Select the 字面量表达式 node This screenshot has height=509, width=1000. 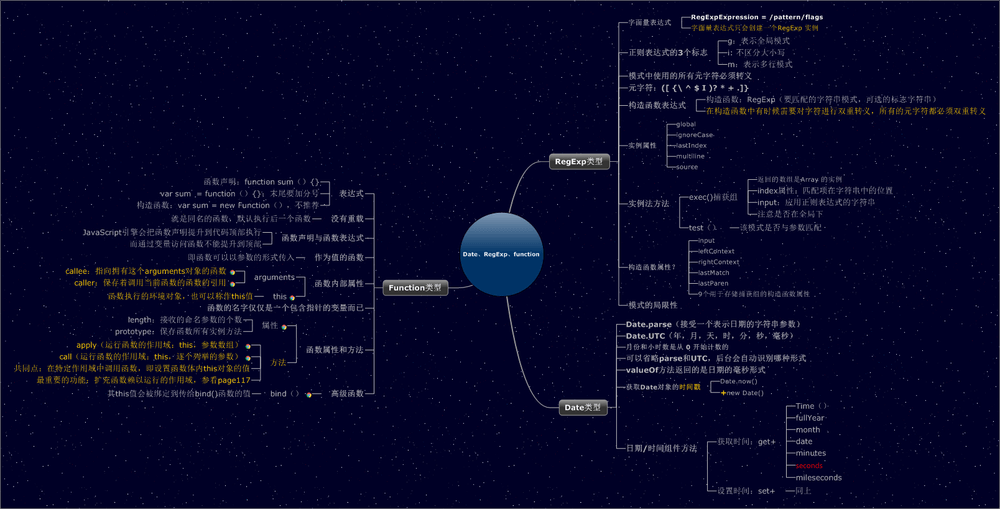(649, 22)
